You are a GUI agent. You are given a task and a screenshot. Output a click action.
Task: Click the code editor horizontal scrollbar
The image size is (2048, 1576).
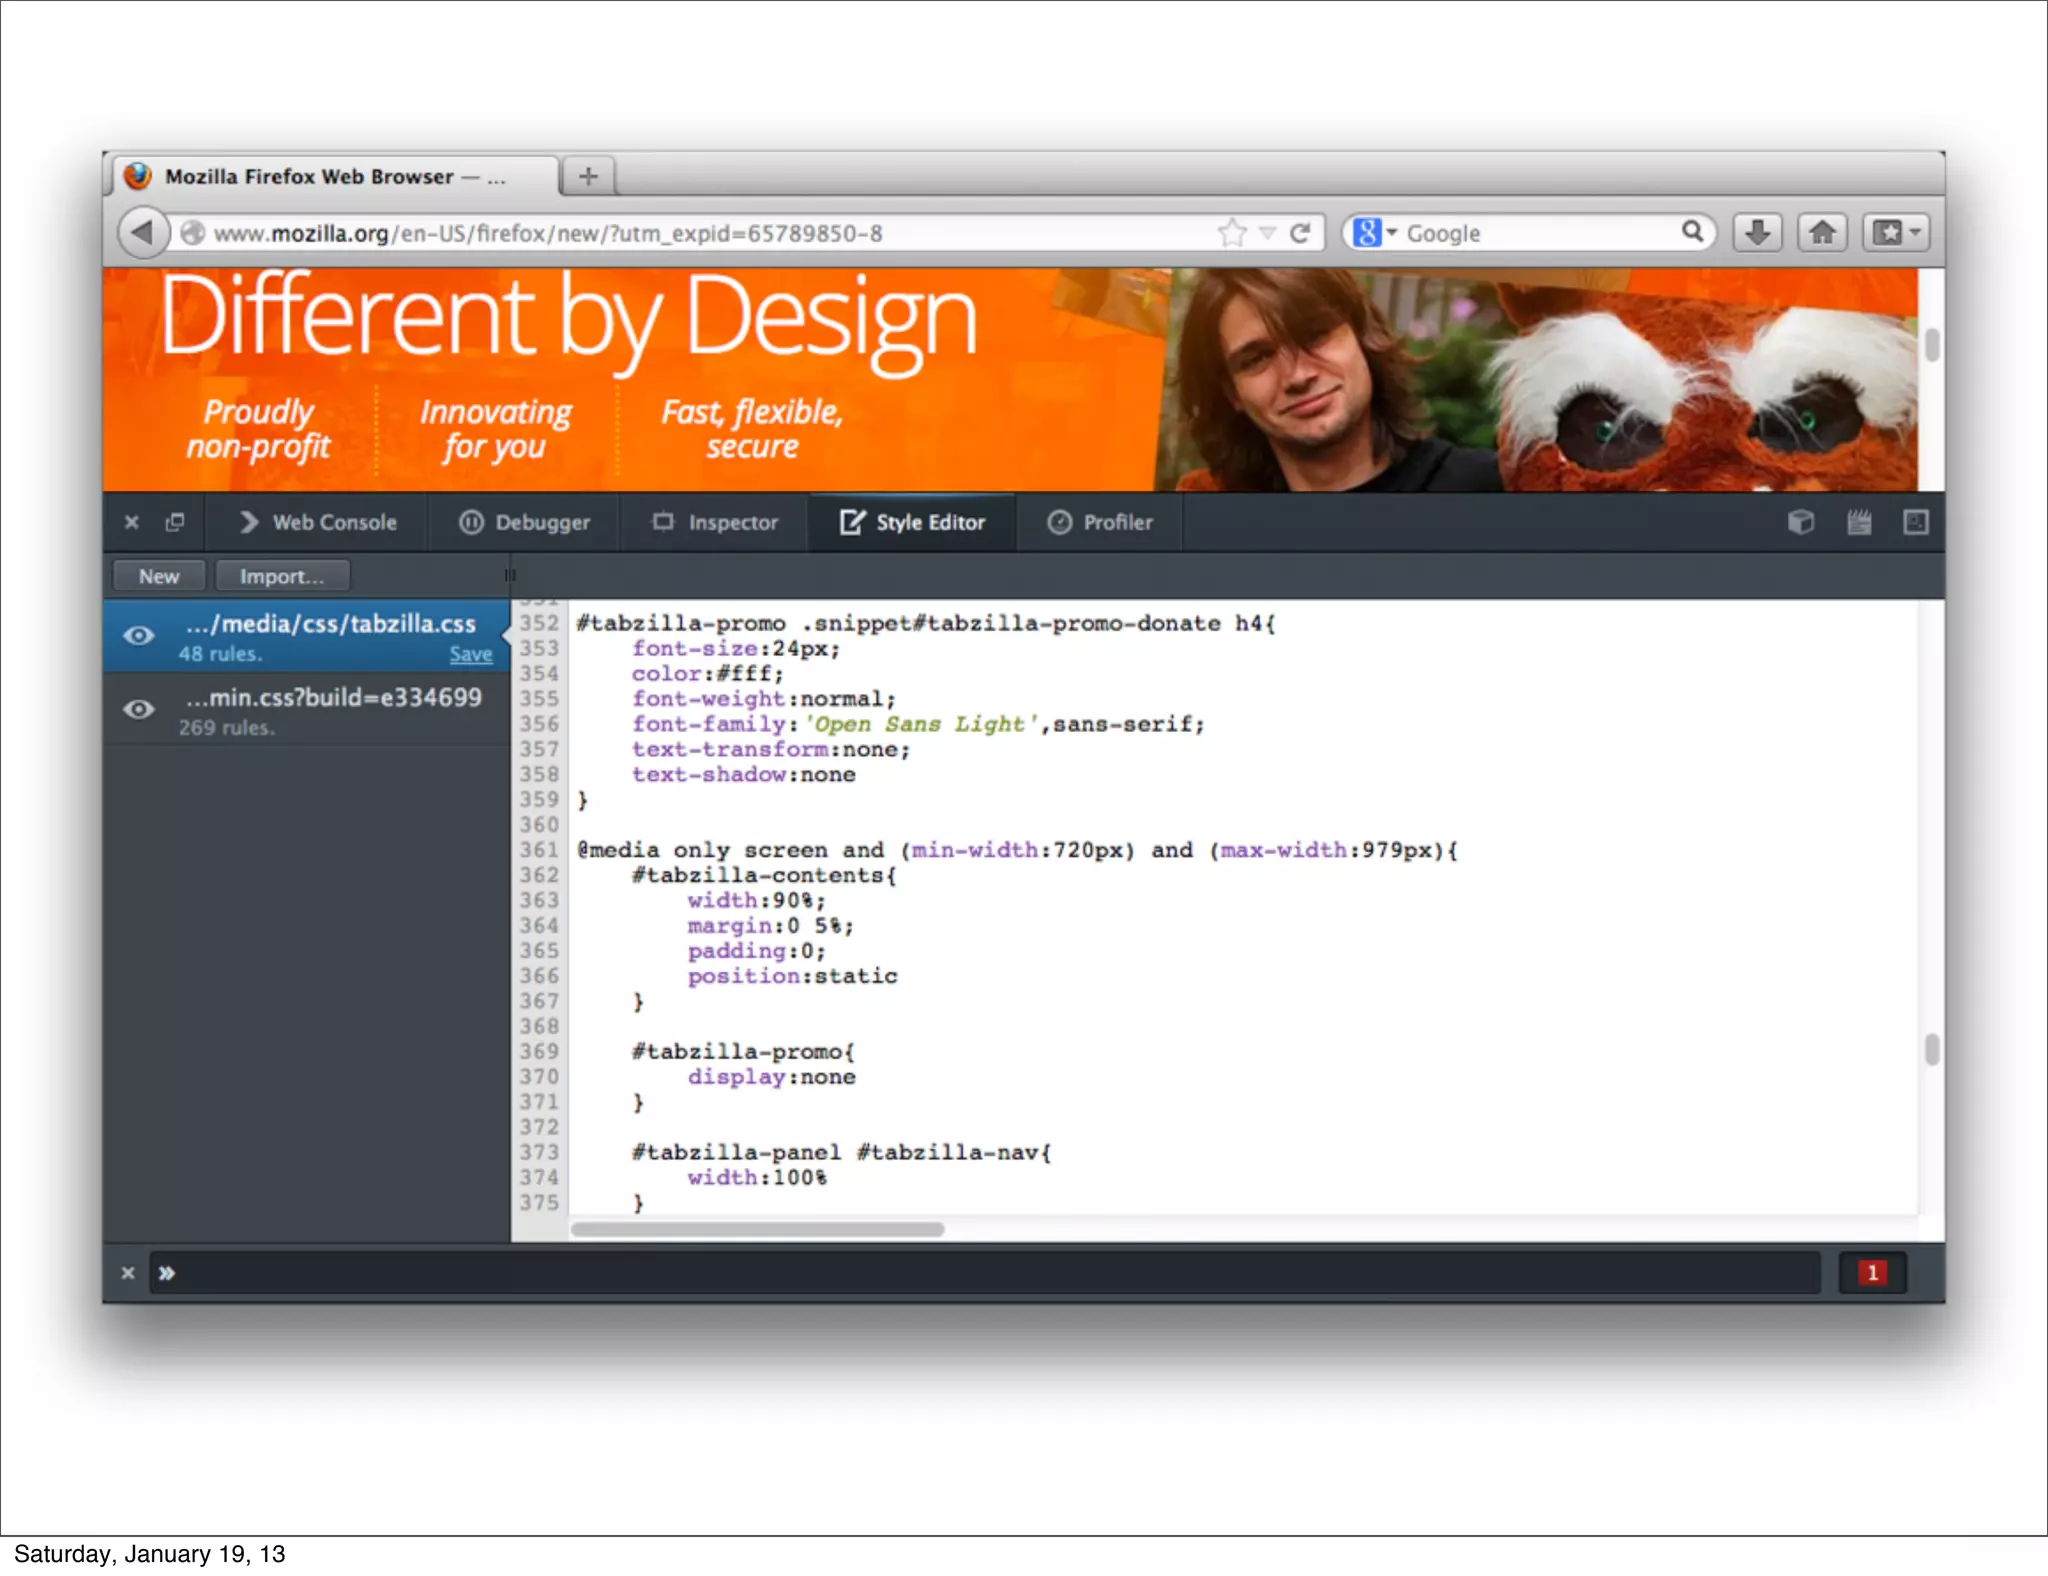coord(757,1229)
